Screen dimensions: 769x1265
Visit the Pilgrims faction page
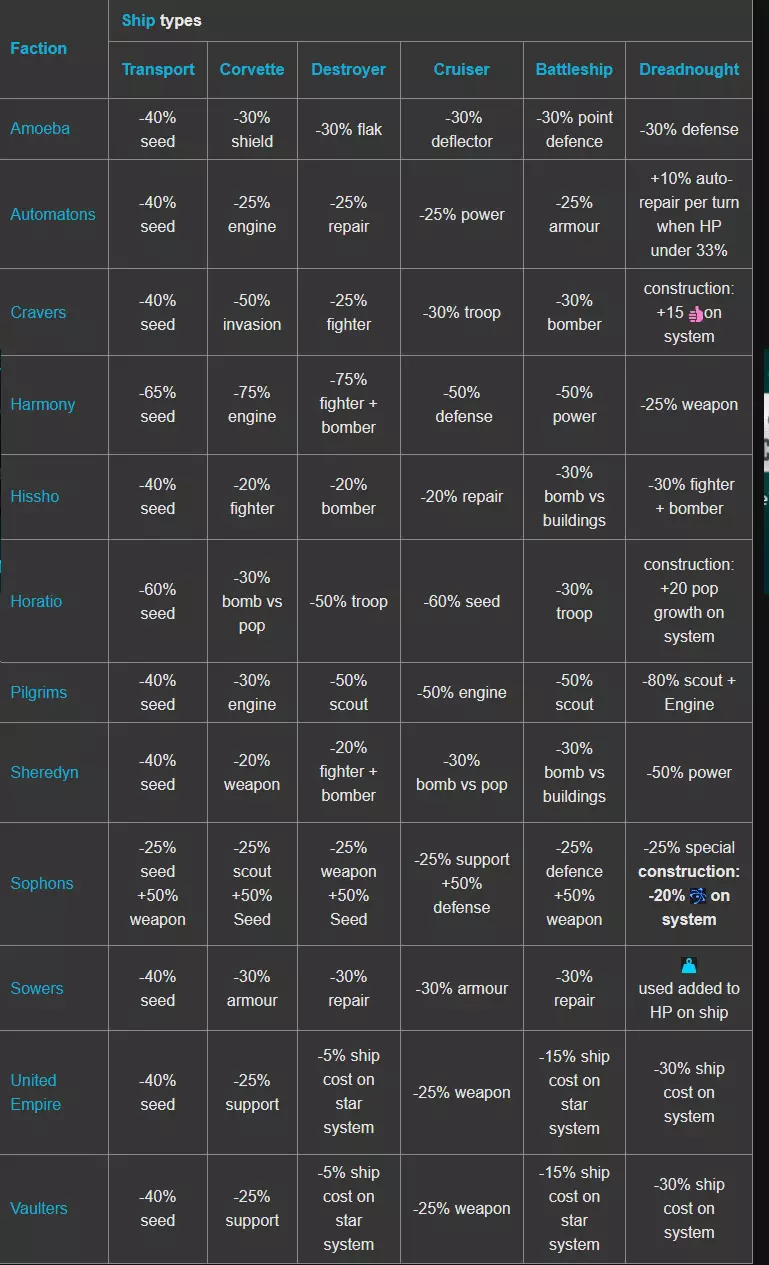click(x=39, y=692)
